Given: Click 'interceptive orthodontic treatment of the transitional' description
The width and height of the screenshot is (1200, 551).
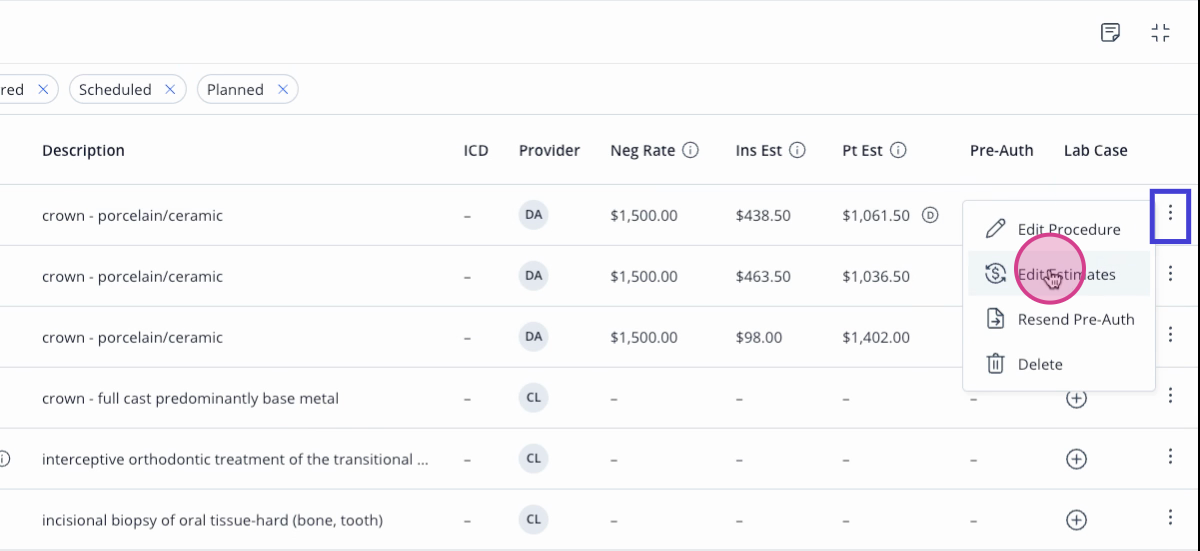Looking at the screenshot, I should 235,459.
